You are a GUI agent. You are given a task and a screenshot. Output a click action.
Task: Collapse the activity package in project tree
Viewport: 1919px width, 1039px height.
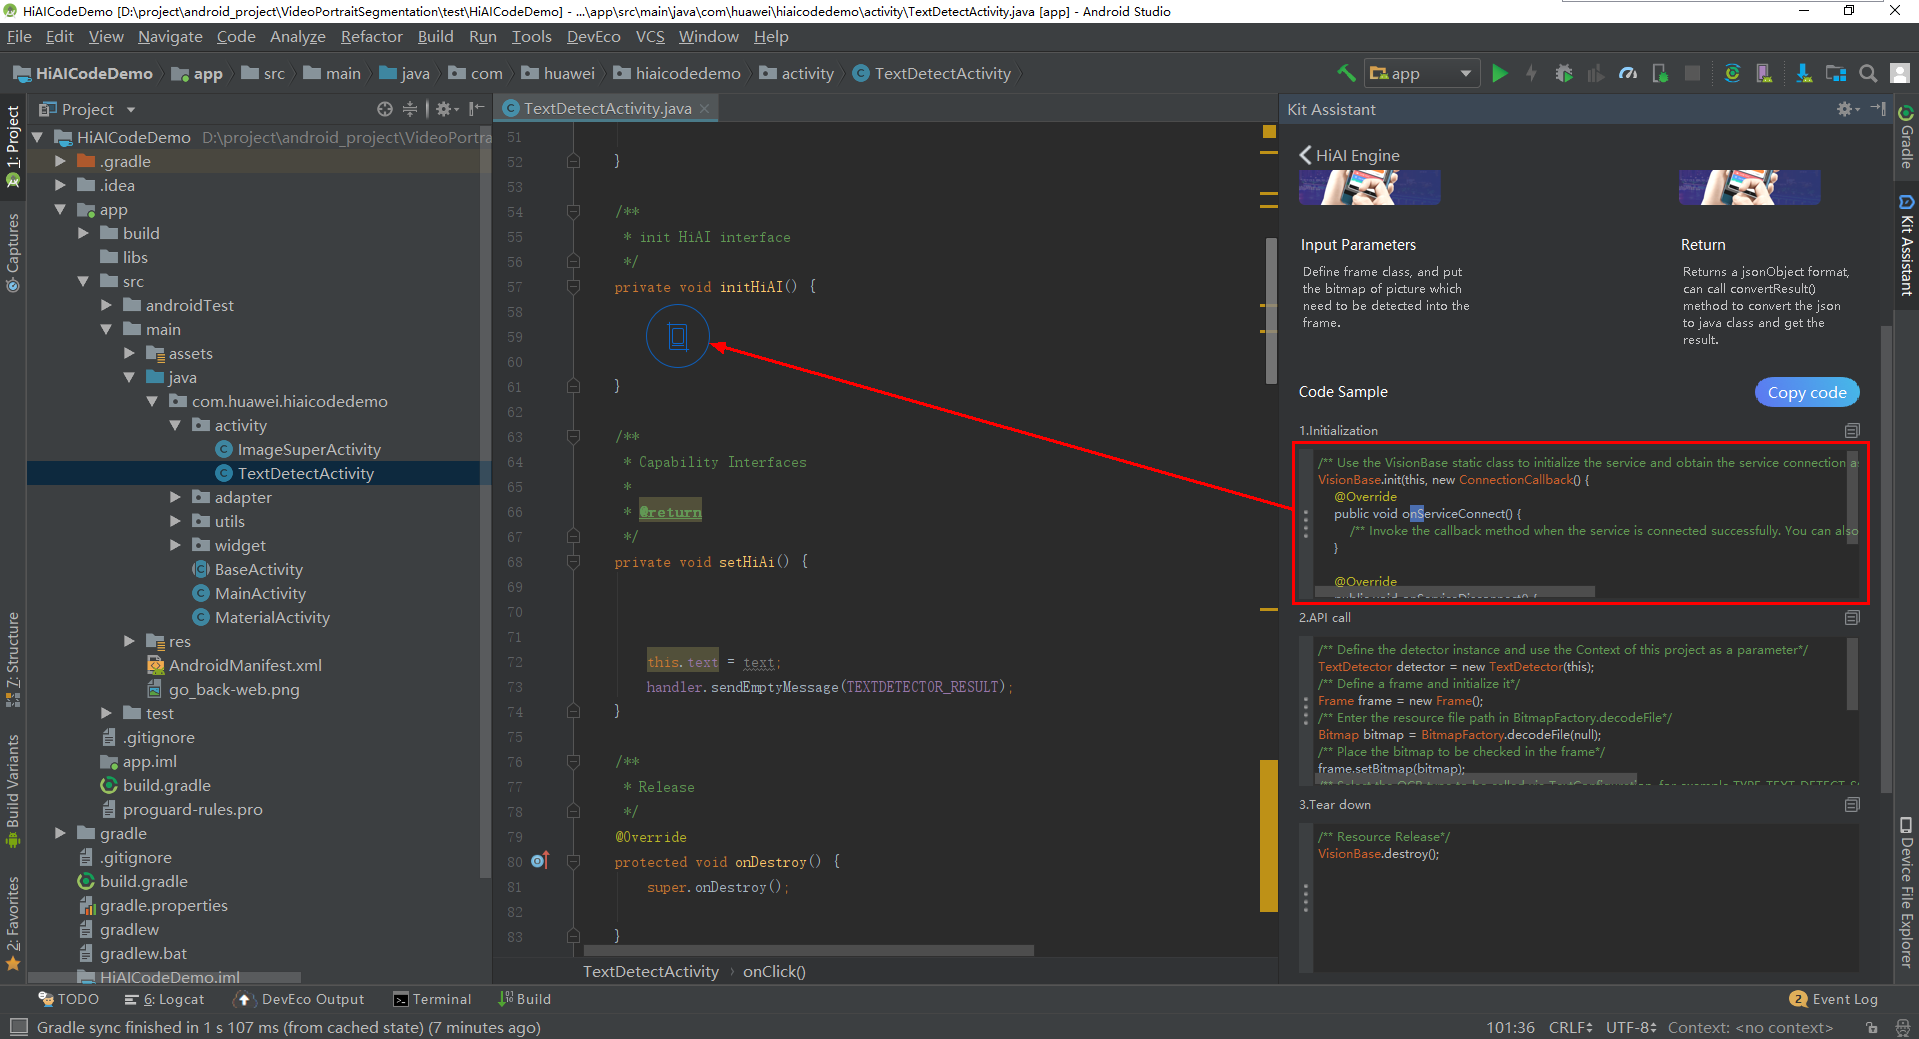click(176, 425)
